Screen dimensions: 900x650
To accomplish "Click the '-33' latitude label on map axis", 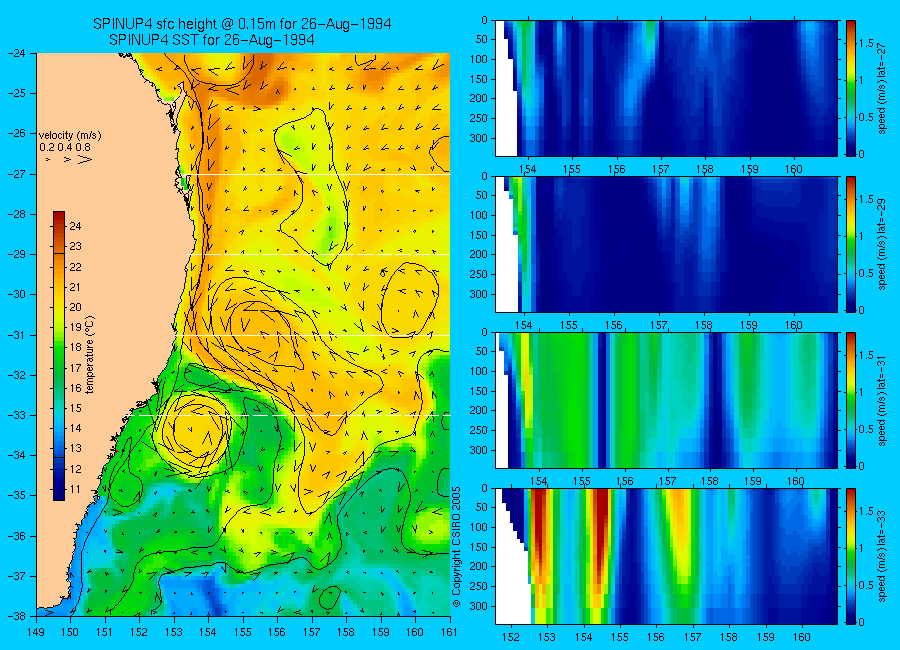I will point(18,415).
